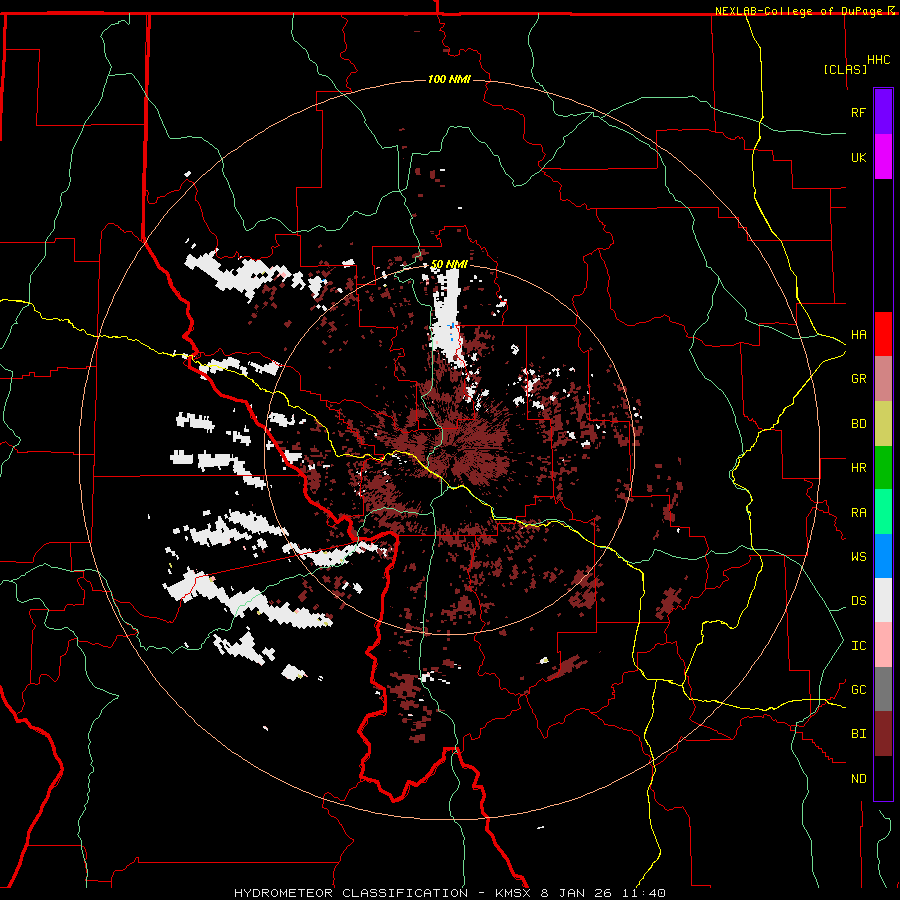Click the ND legend label
Viewport: 900px width, 900px height.
(858, 779)
